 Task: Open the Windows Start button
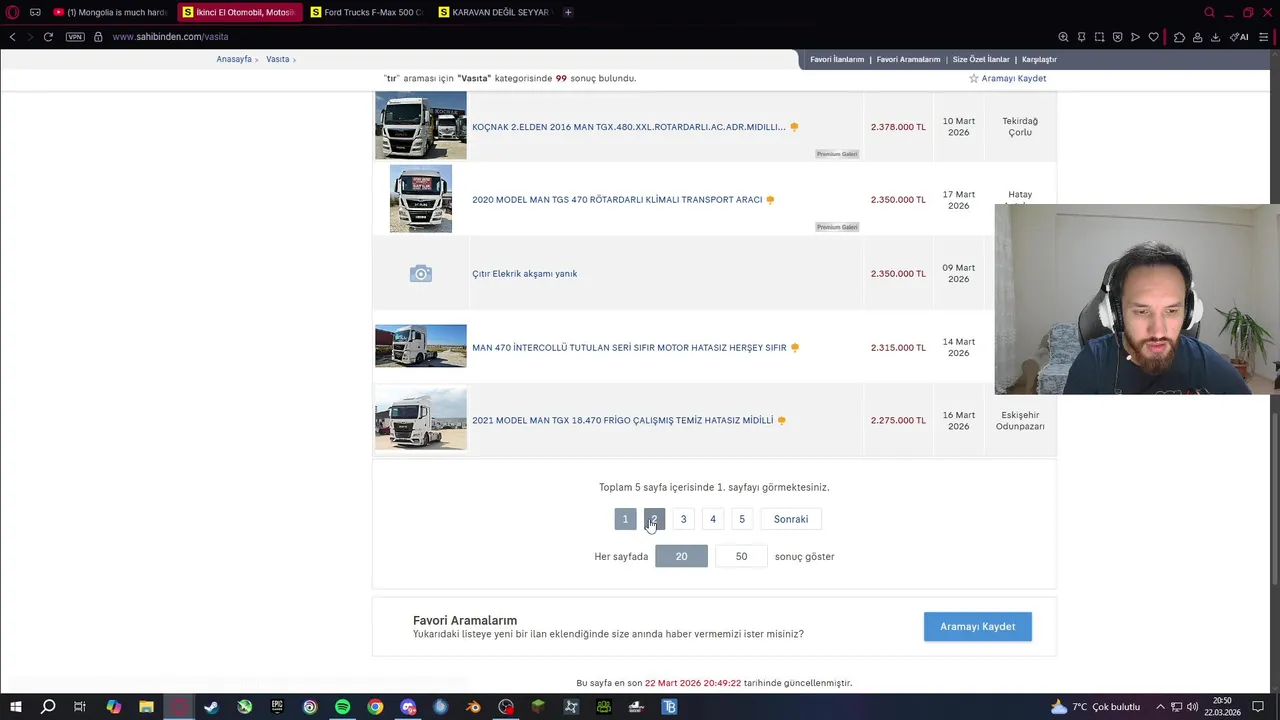(16, 707)
